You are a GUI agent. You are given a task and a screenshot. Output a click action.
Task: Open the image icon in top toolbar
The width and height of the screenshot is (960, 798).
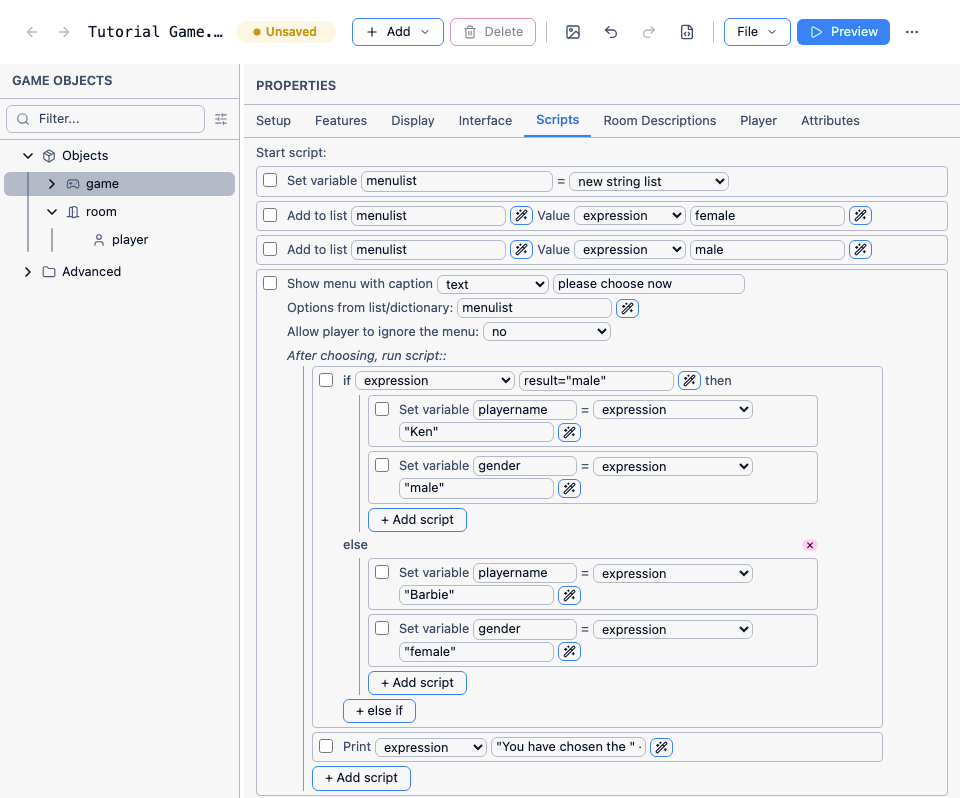click(x=572, y=32)
